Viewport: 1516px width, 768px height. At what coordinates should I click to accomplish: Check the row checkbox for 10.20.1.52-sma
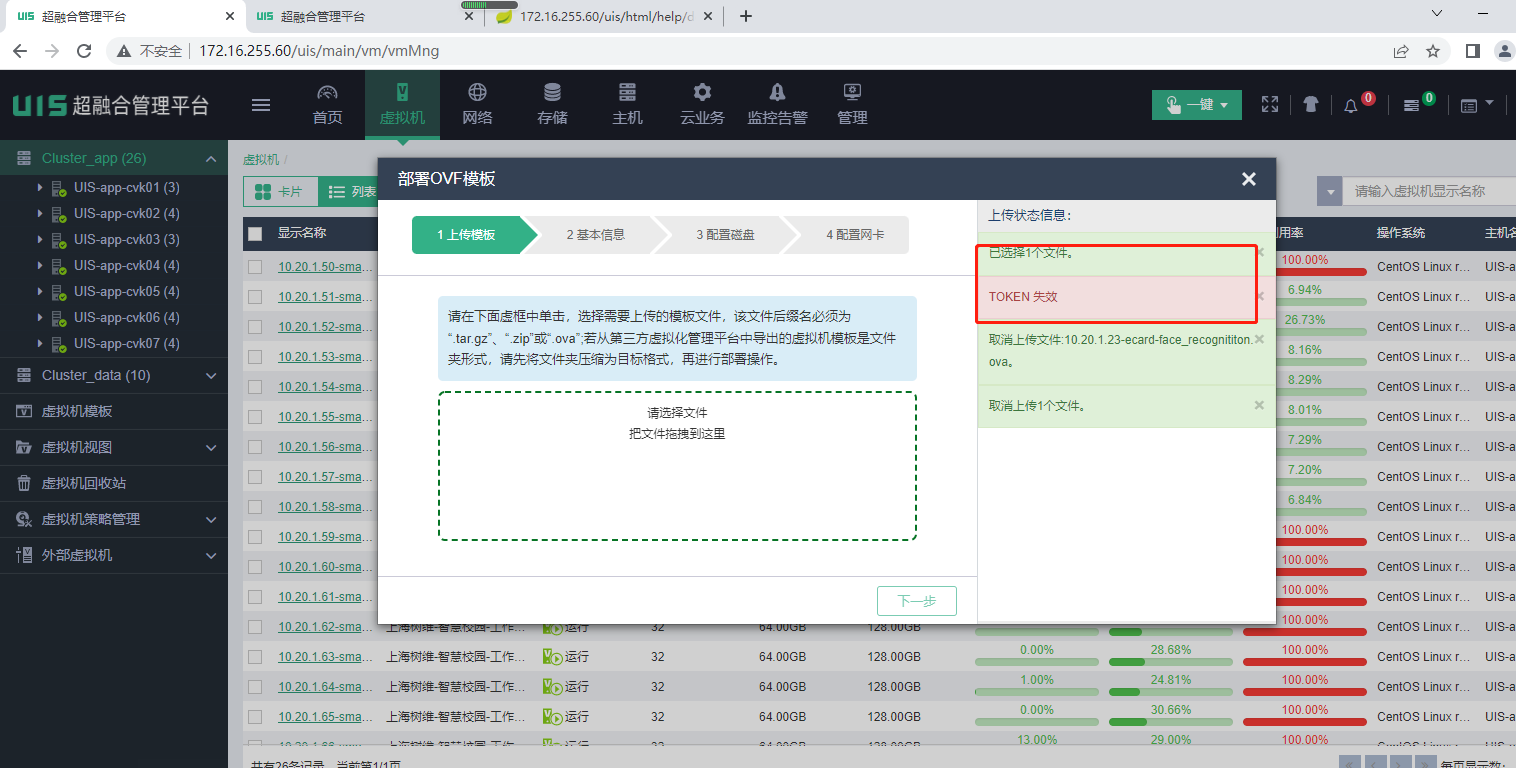[255, 327]
